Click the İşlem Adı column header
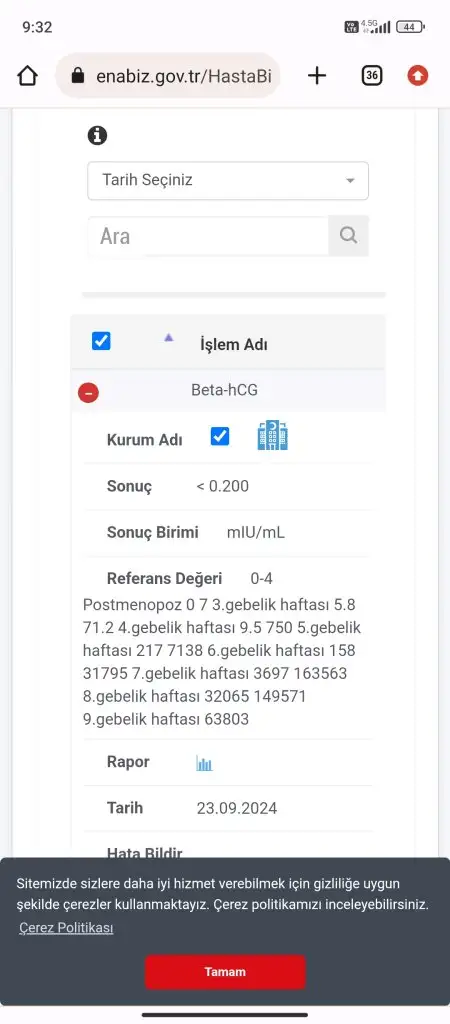The height and width of the screenshot is (1024, 450). (x=234, y=345)
